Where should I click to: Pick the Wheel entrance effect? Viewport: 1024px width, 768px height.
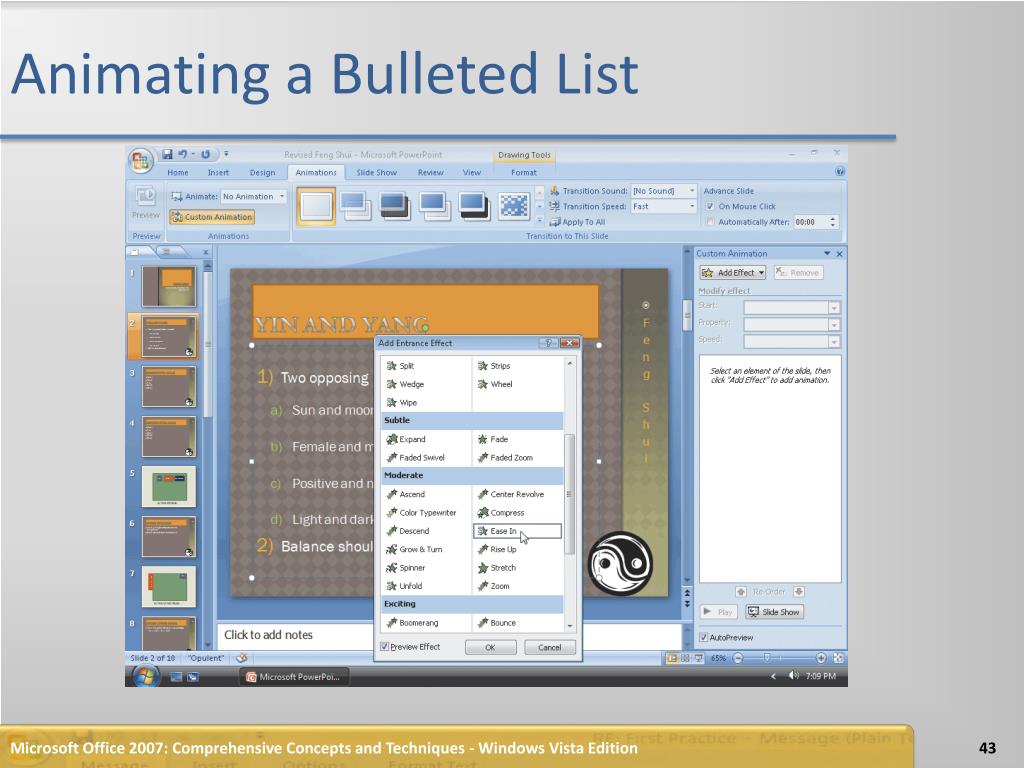point(495,384)
